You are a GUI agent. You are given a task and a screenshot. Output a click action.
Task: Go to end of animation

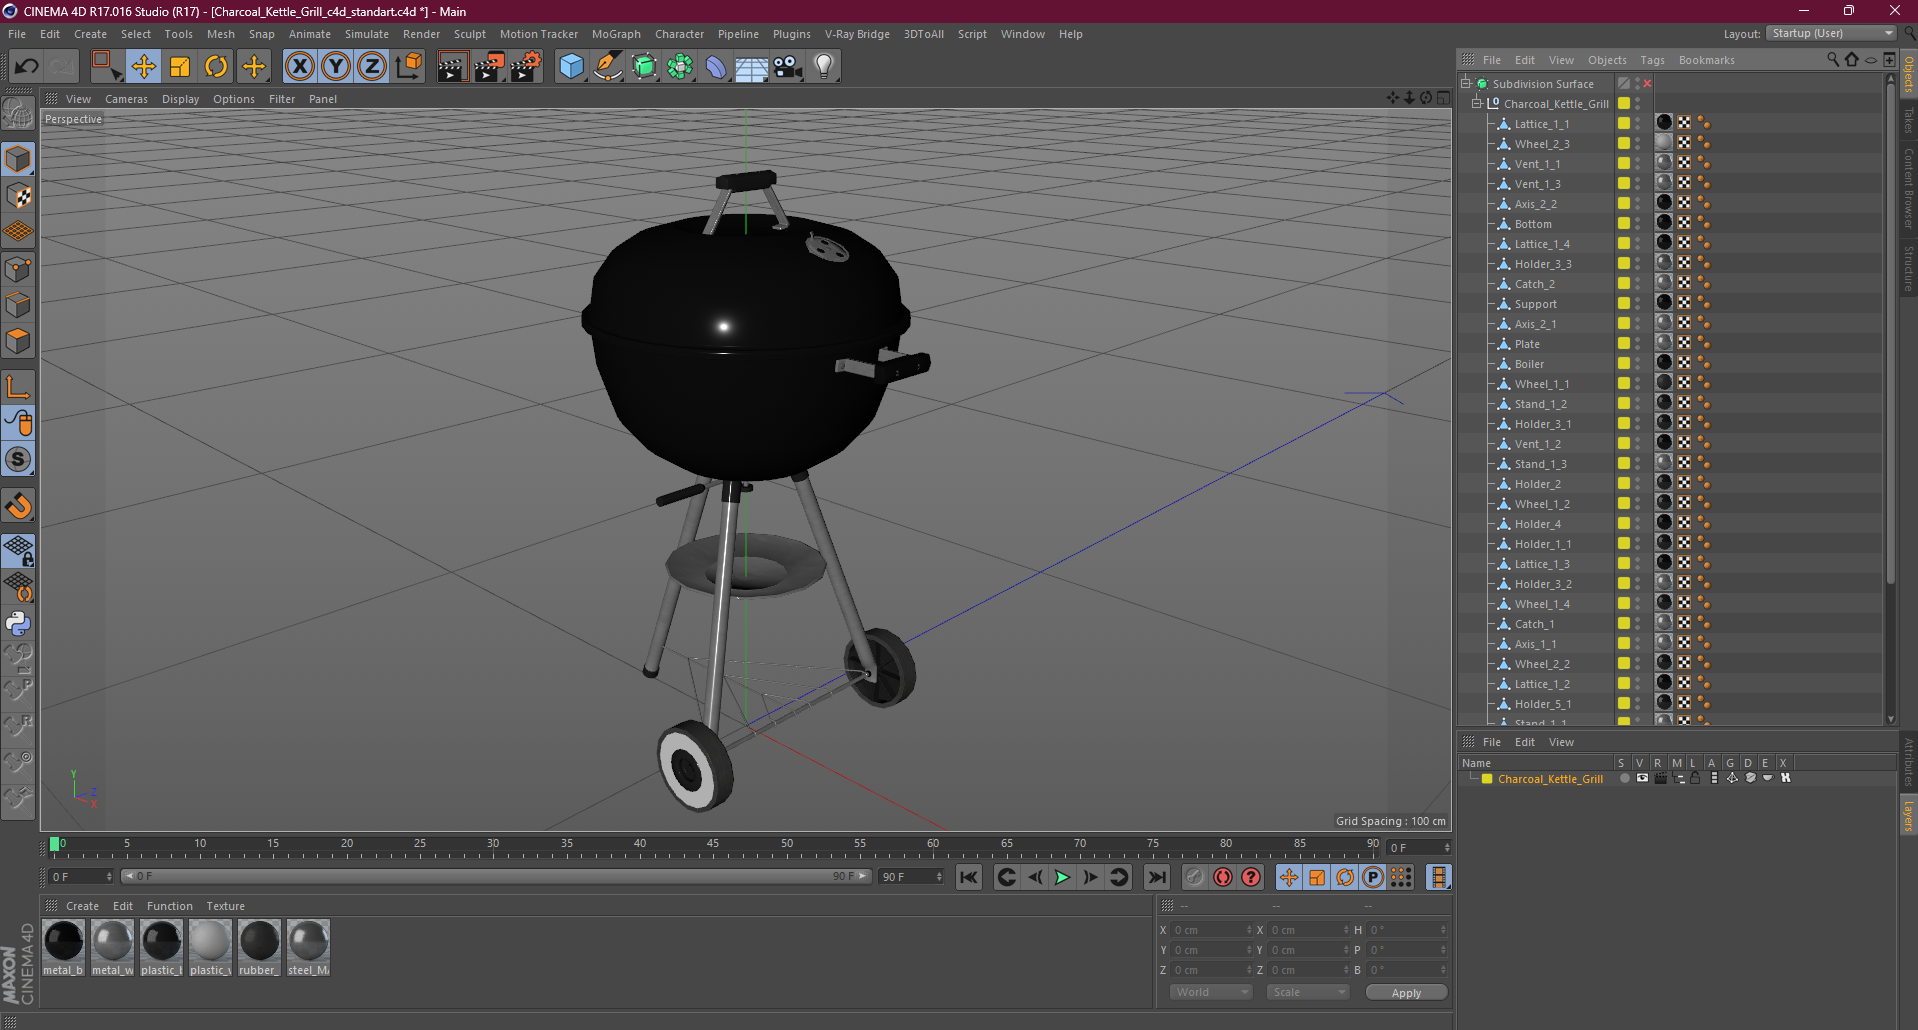point(1157,877)
